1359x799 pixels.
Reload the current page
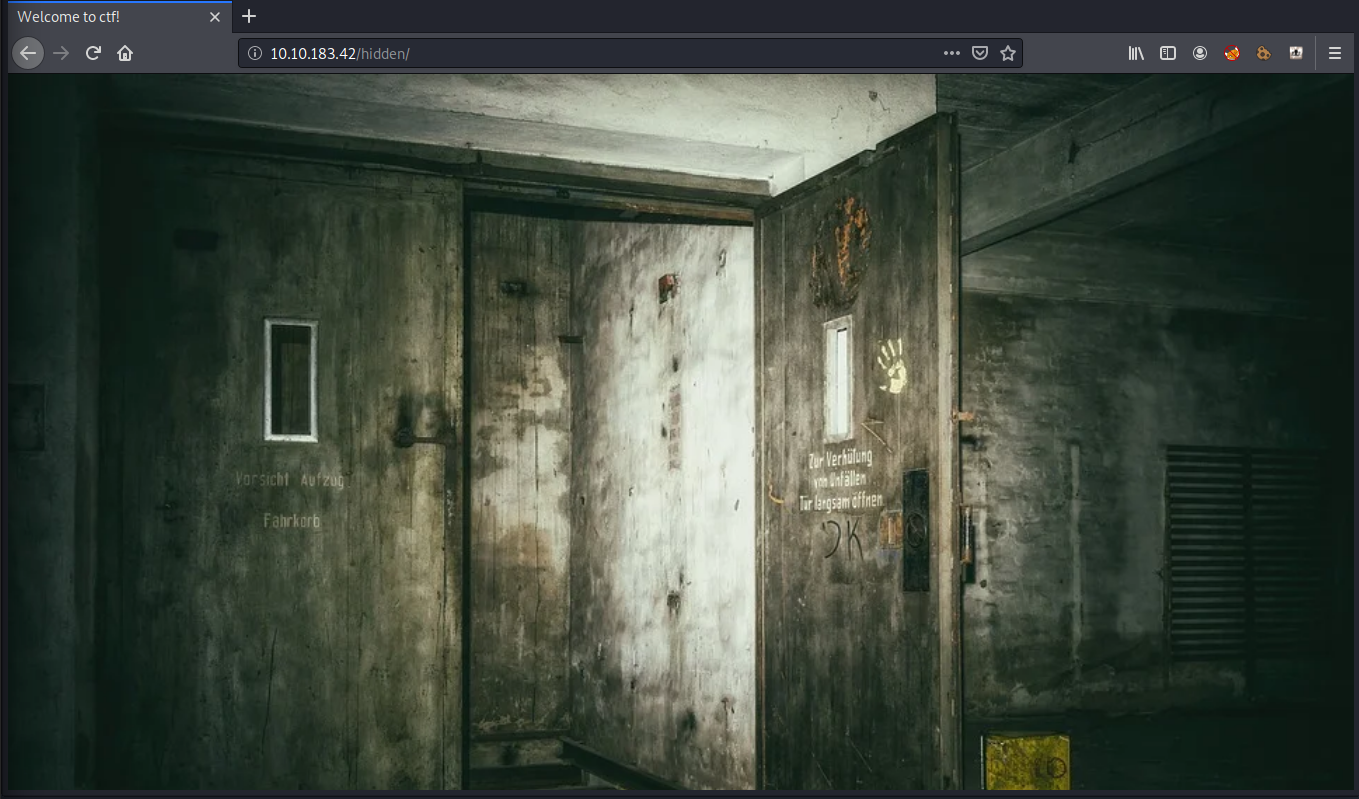coord(93,53)
